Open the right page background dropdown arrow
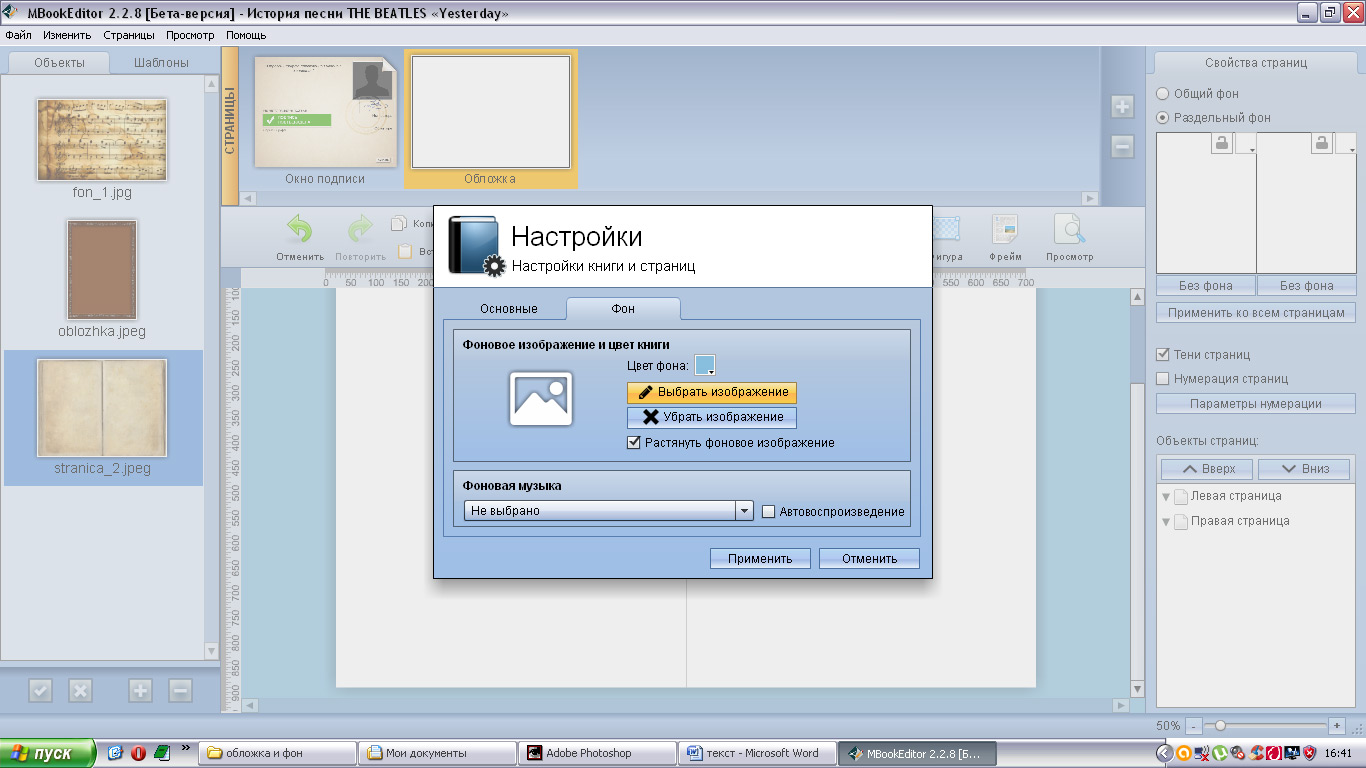This screenshot has width=1366, height=768. pyautogui.click(x=1346, y=144)
